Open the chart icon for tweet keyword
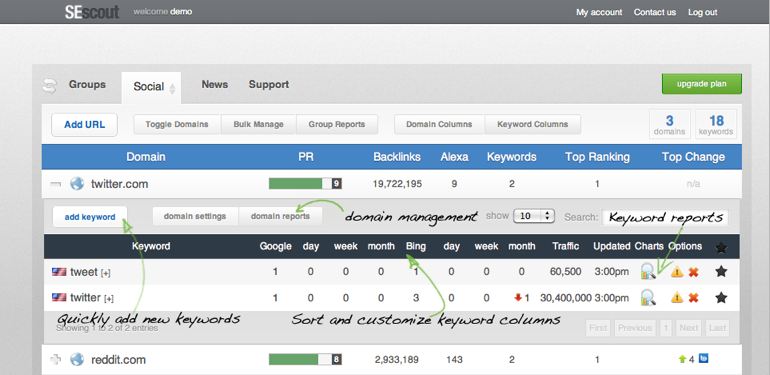 point(648,271)
